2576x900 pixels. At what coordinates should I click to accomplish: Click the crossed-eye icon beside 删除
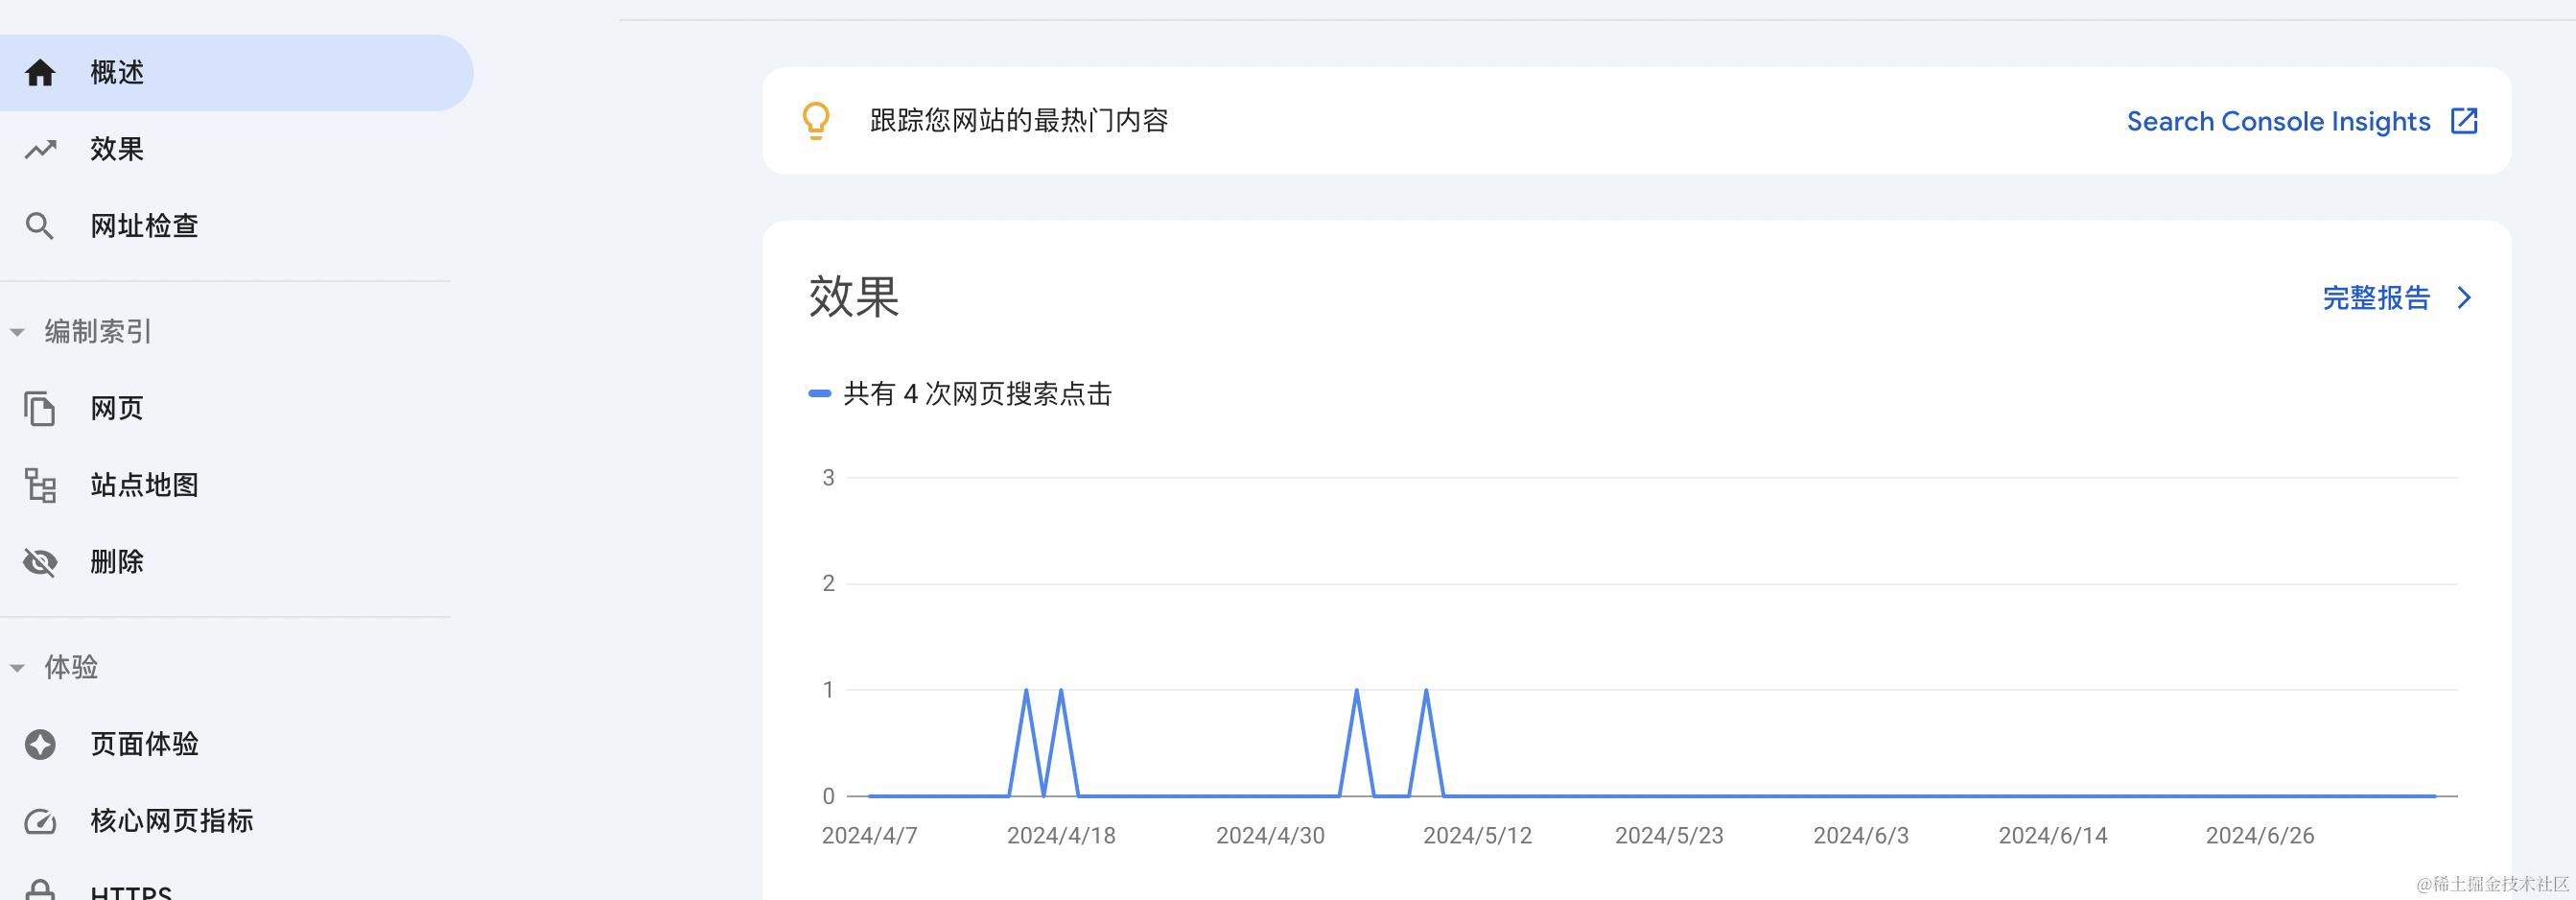(40, 562)
